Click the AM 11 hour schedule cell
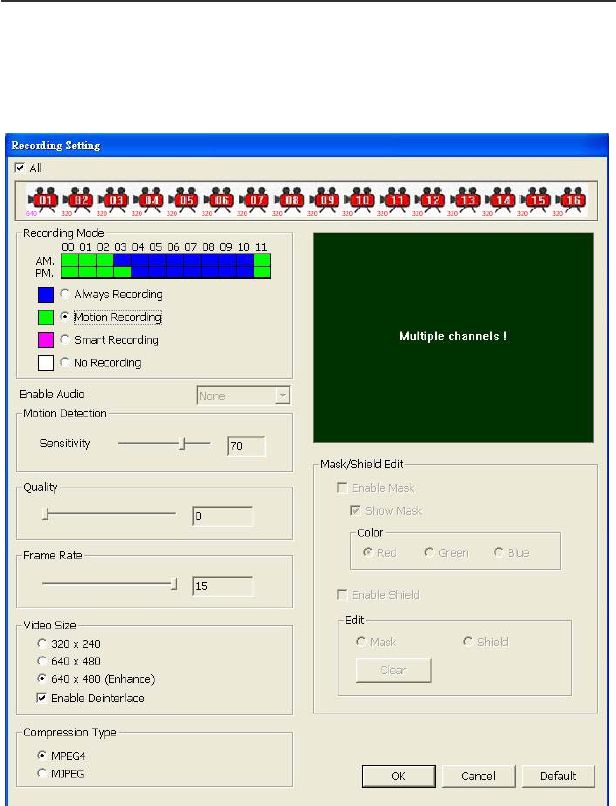This screenshot has width=616, height=806. tap(262, 260)
